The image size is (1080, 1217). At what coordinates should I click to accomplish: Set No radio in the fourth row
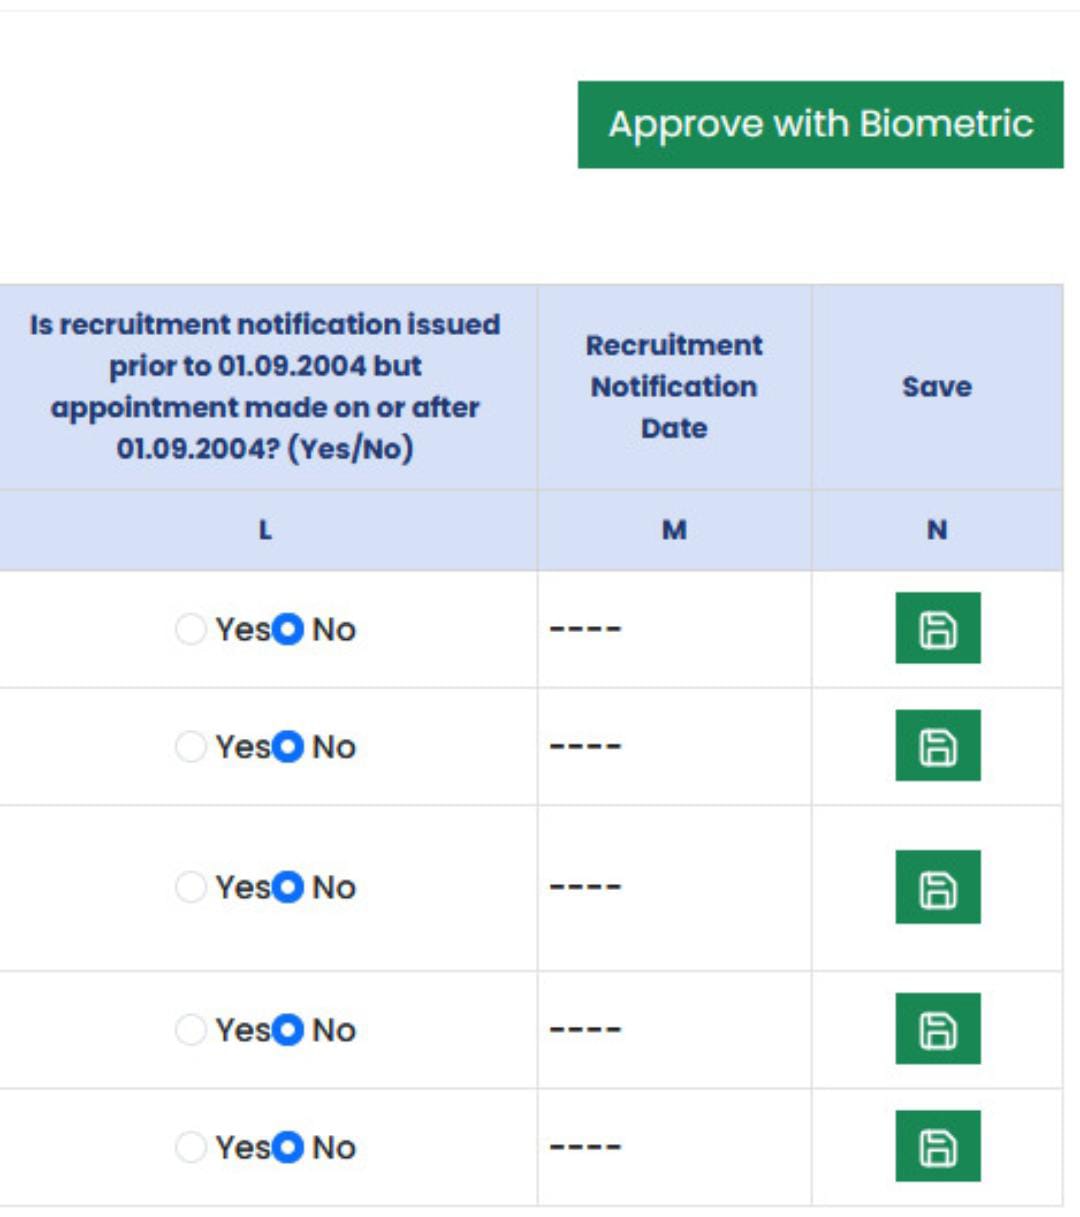coord(287,1029)
